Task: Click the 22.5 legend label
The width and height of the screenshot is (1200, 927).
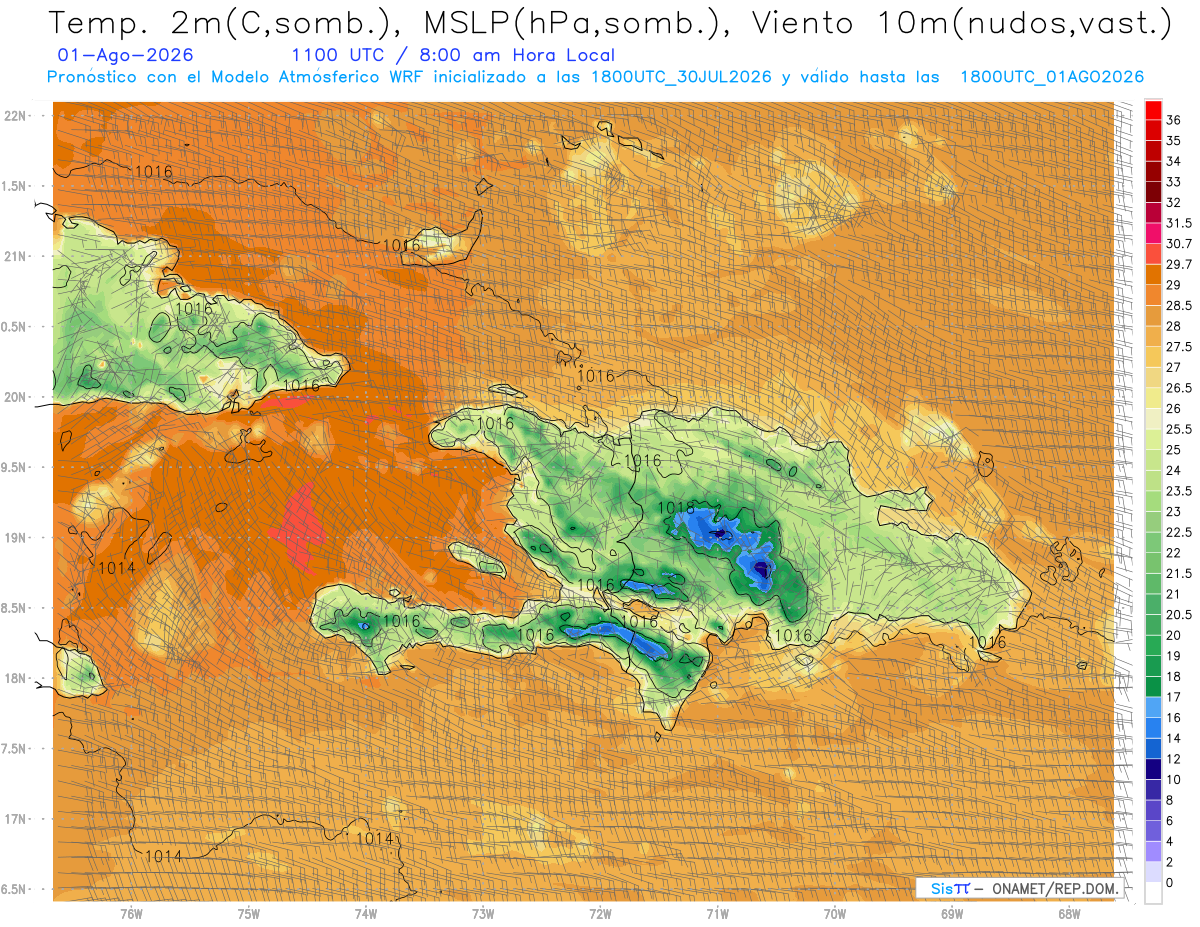Action: point(1179,532)
